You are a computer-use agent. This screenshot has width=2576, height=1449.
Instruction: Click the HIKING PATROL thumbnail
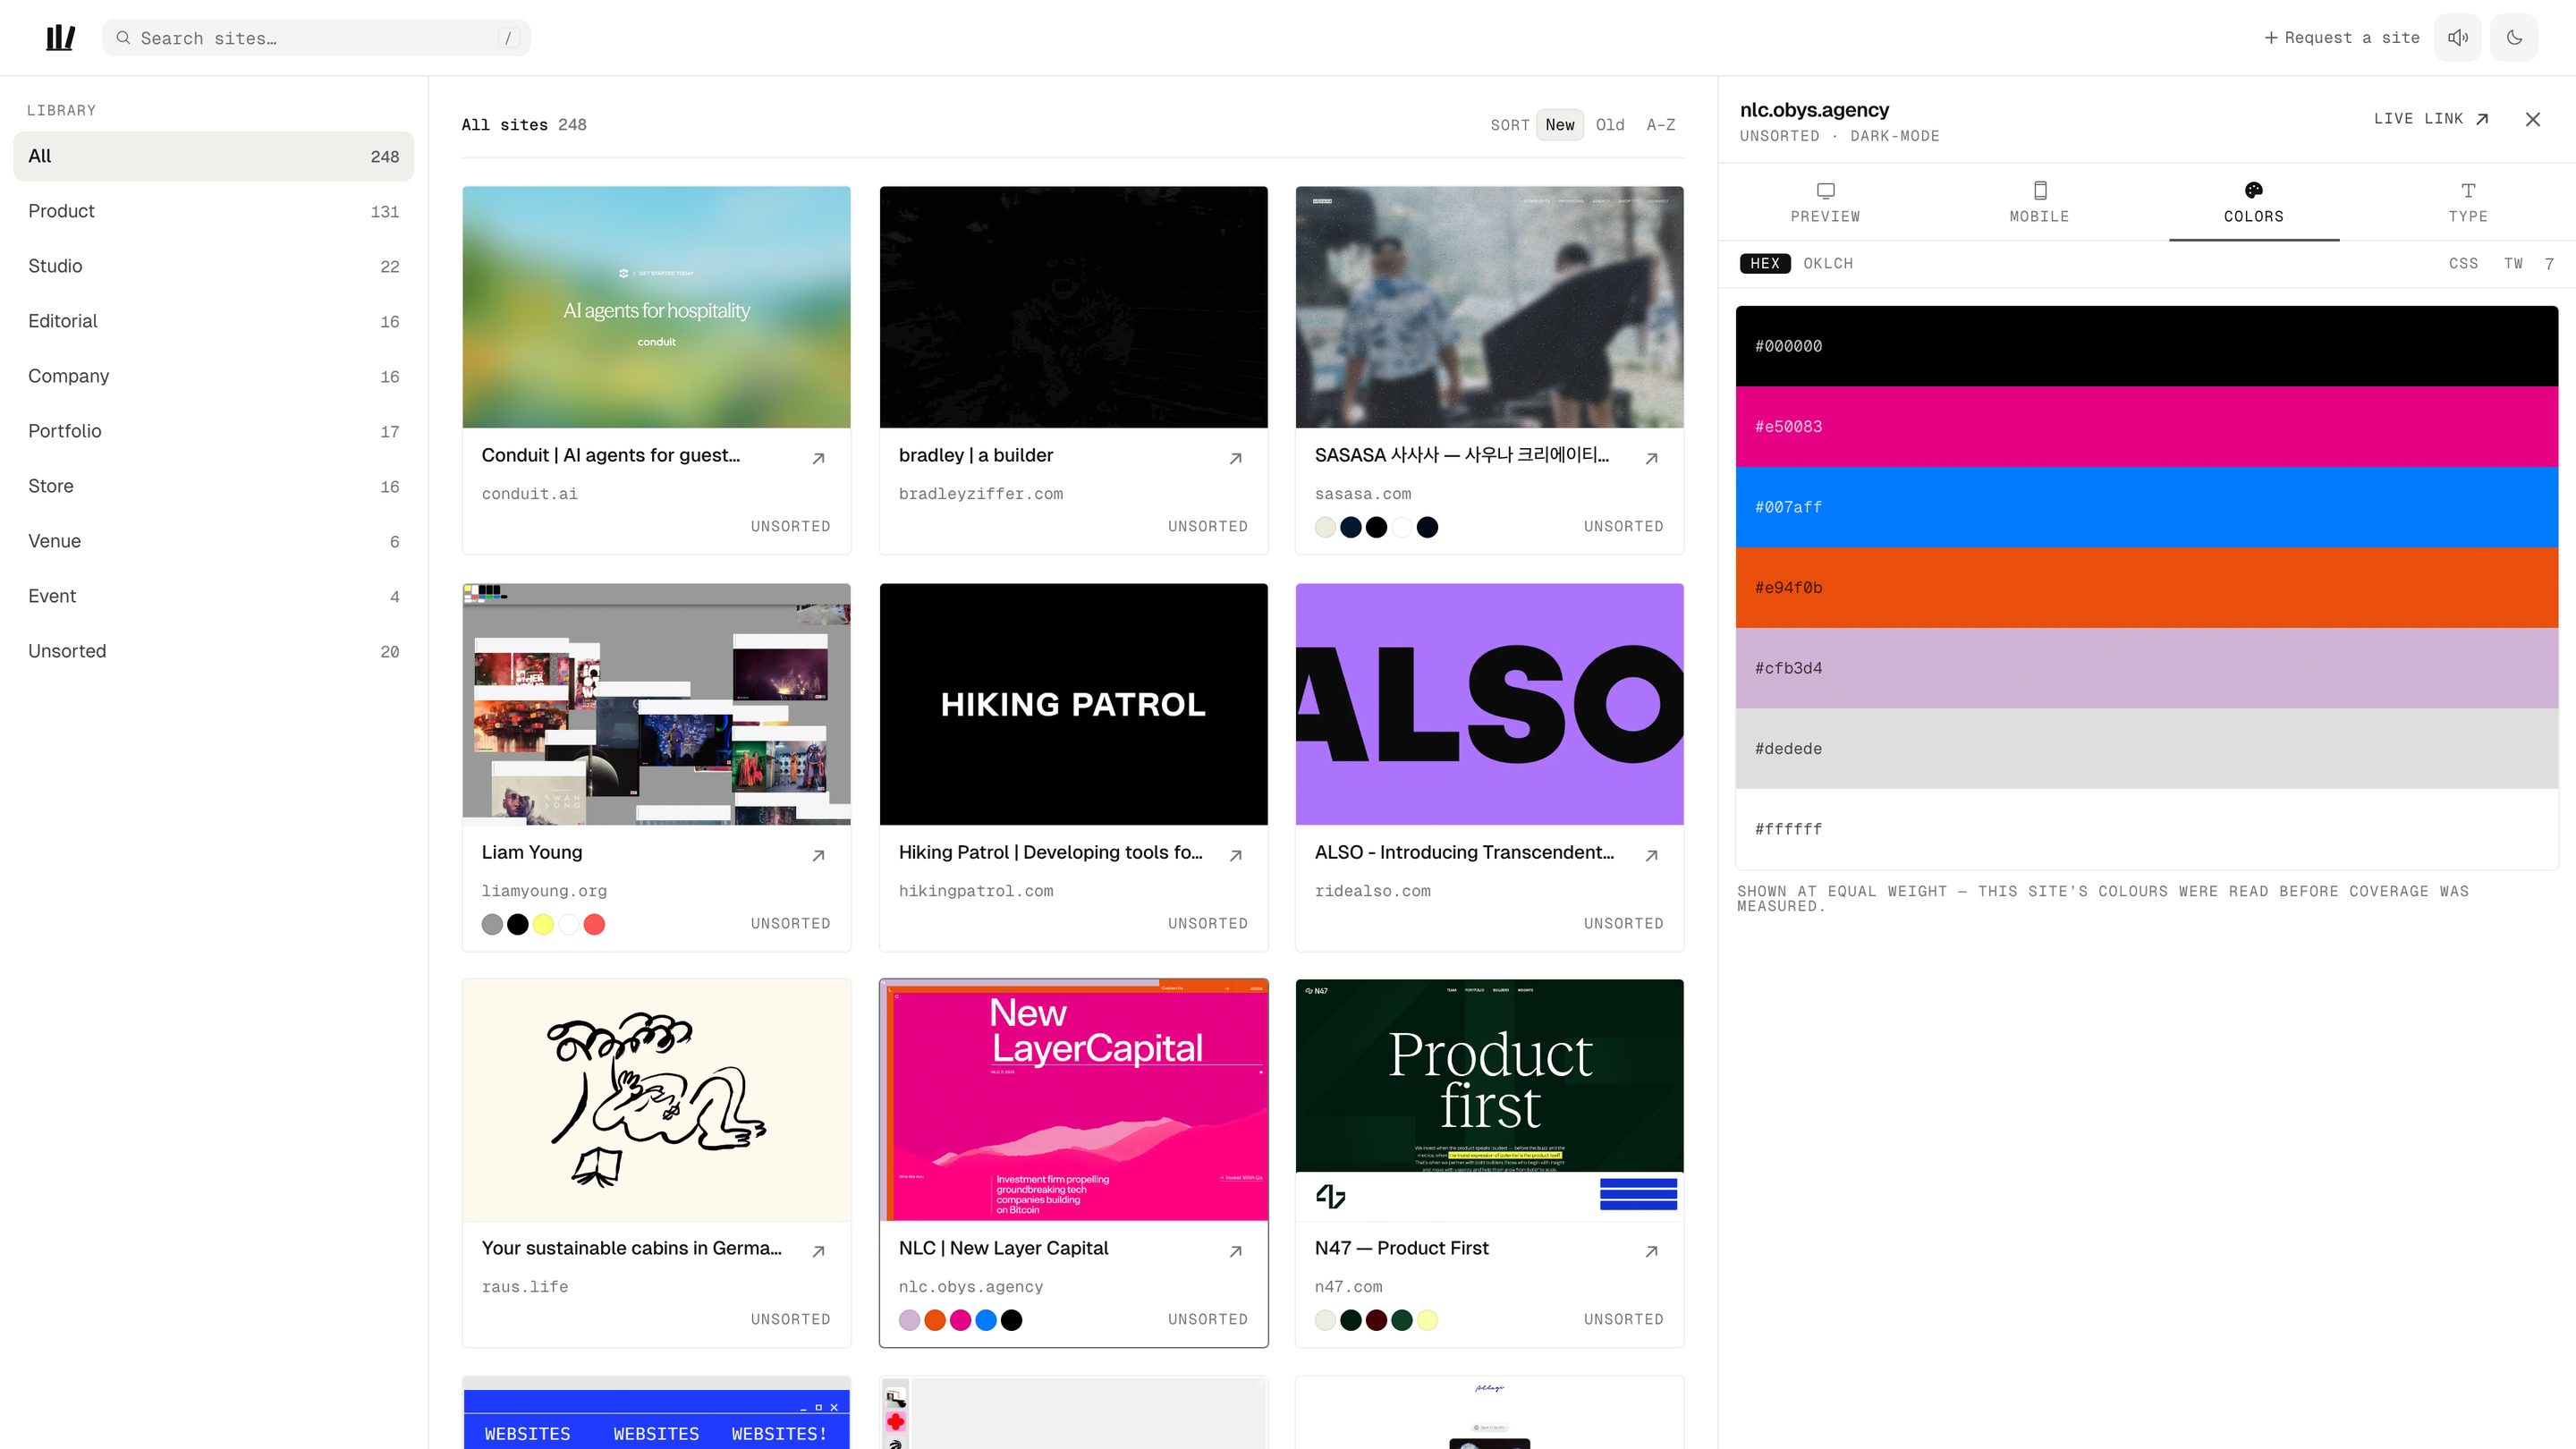1073,704
